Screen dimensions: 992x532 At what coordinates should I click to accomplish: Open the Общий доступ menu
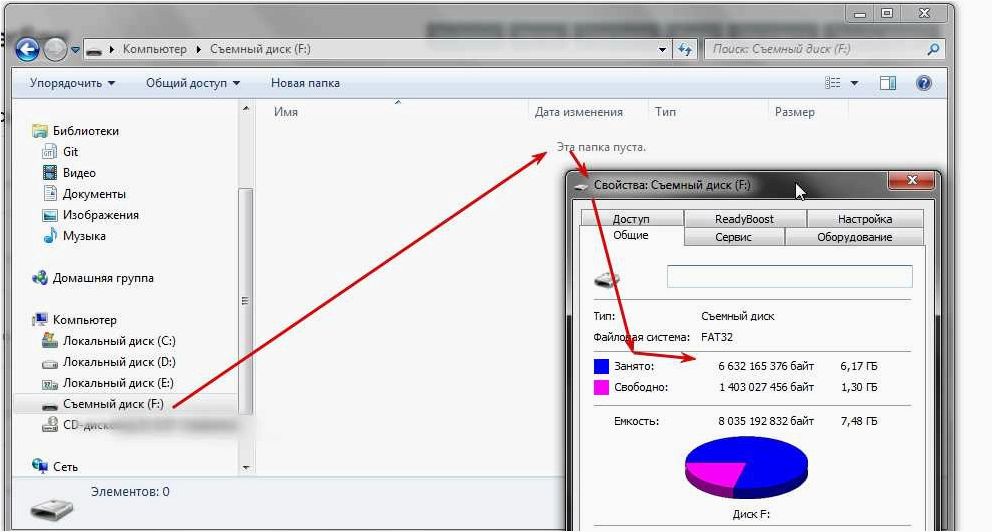pos(193,83)
